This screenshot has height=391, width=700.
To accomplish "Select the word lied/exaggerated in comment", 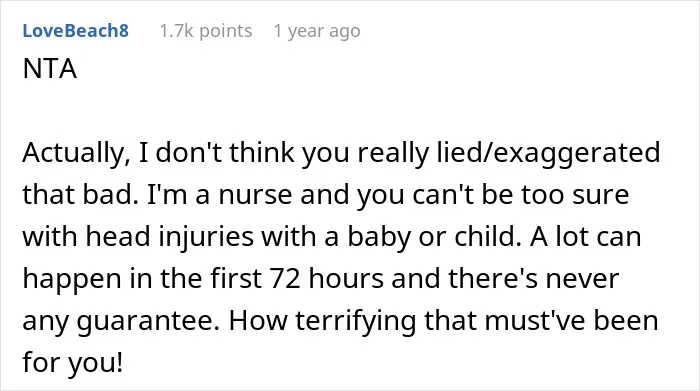I will pyautogui.click(x=548, y=153).
